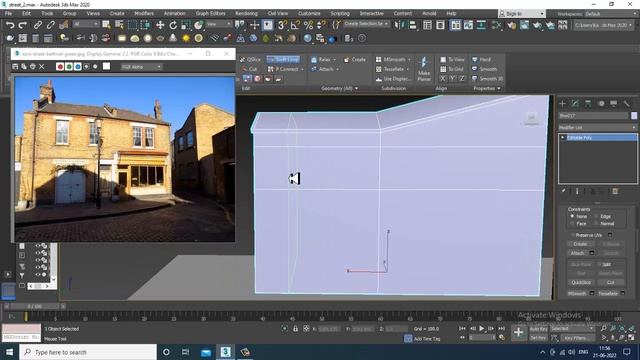
Task: Enable the green channel in image window
Action: [x=69, y=67]
